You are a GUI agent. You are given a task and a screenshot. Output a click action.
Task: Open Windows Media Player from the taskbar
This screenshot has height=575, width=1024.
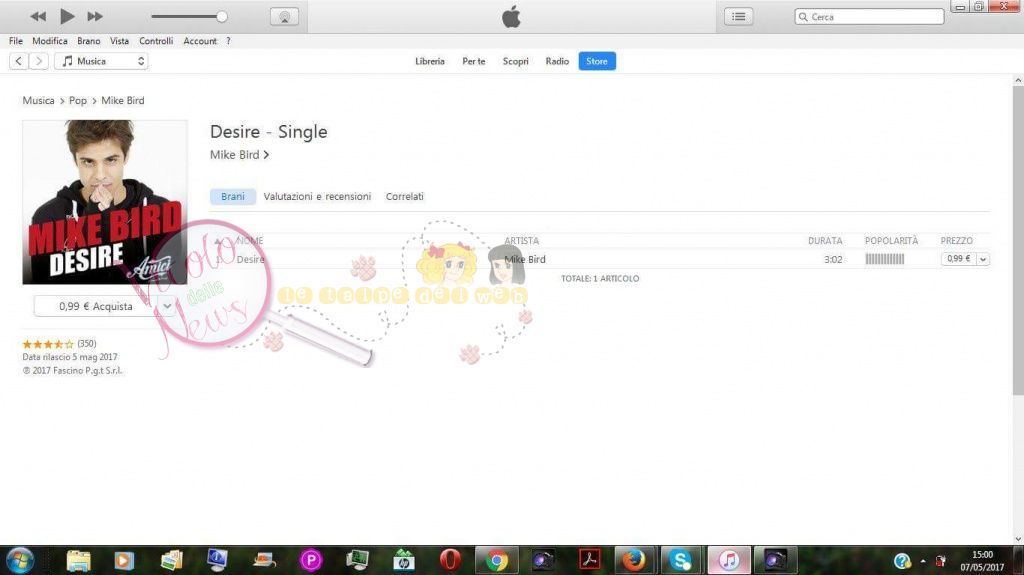124,561
